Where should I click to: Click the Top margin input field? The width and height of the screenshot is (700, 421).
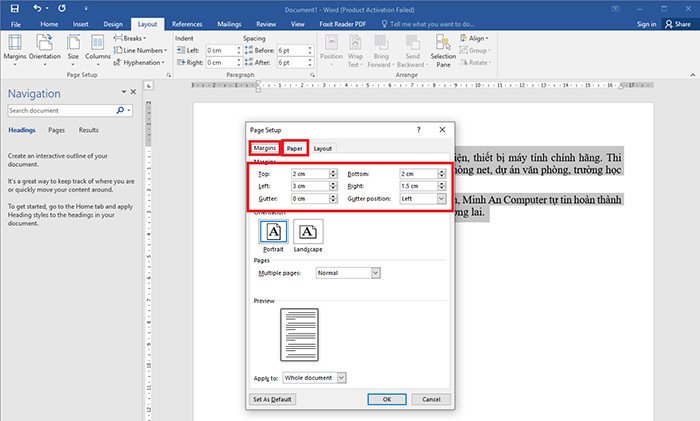(308, 173)
